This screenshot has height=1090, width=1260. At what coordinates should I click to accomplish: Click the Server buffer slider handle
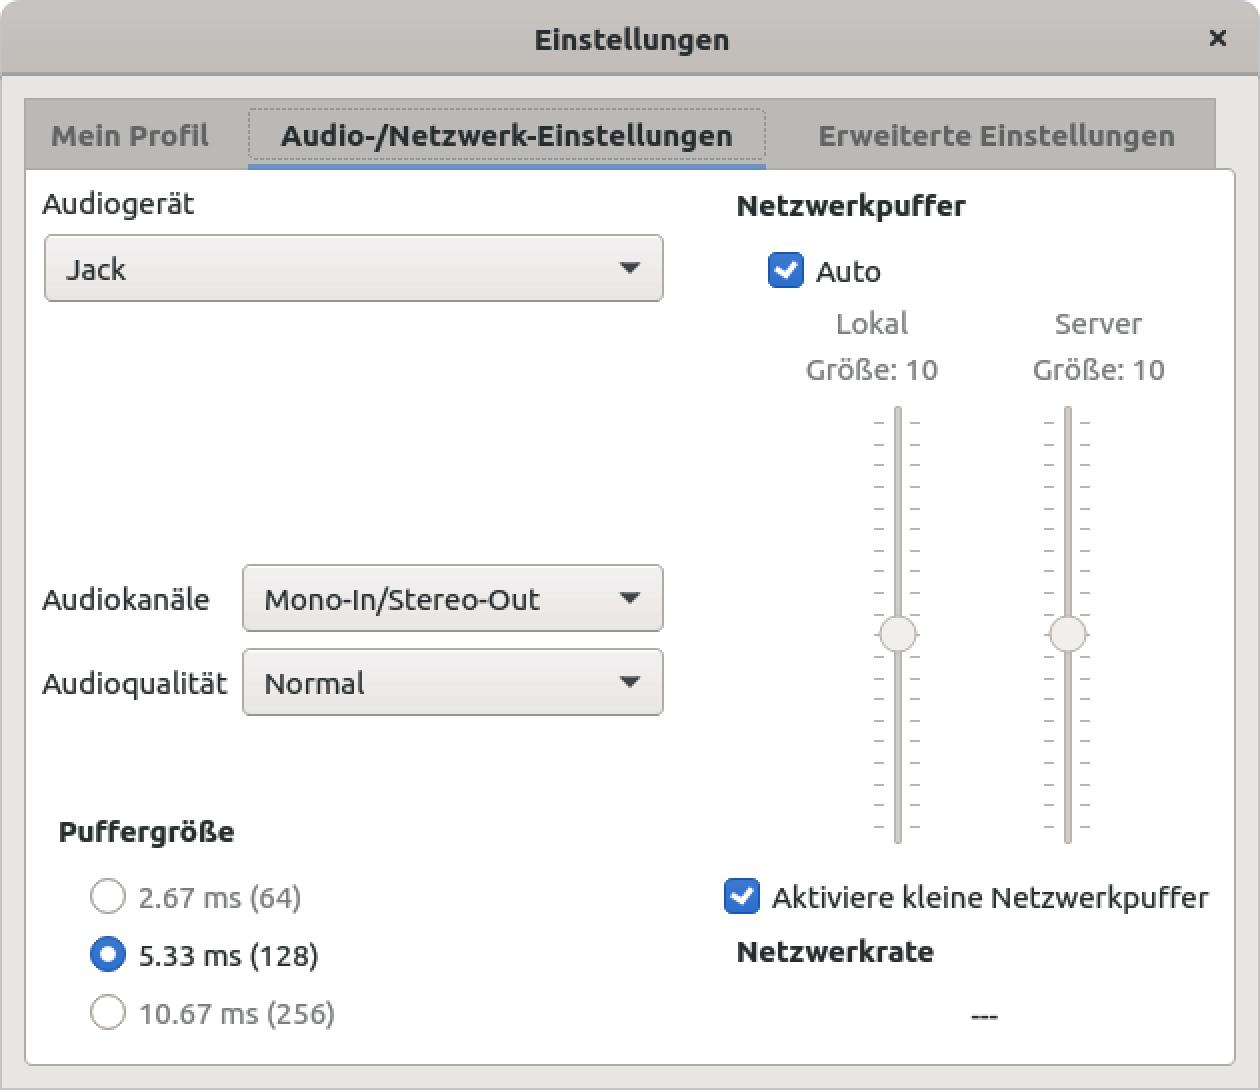point(1068,634)
